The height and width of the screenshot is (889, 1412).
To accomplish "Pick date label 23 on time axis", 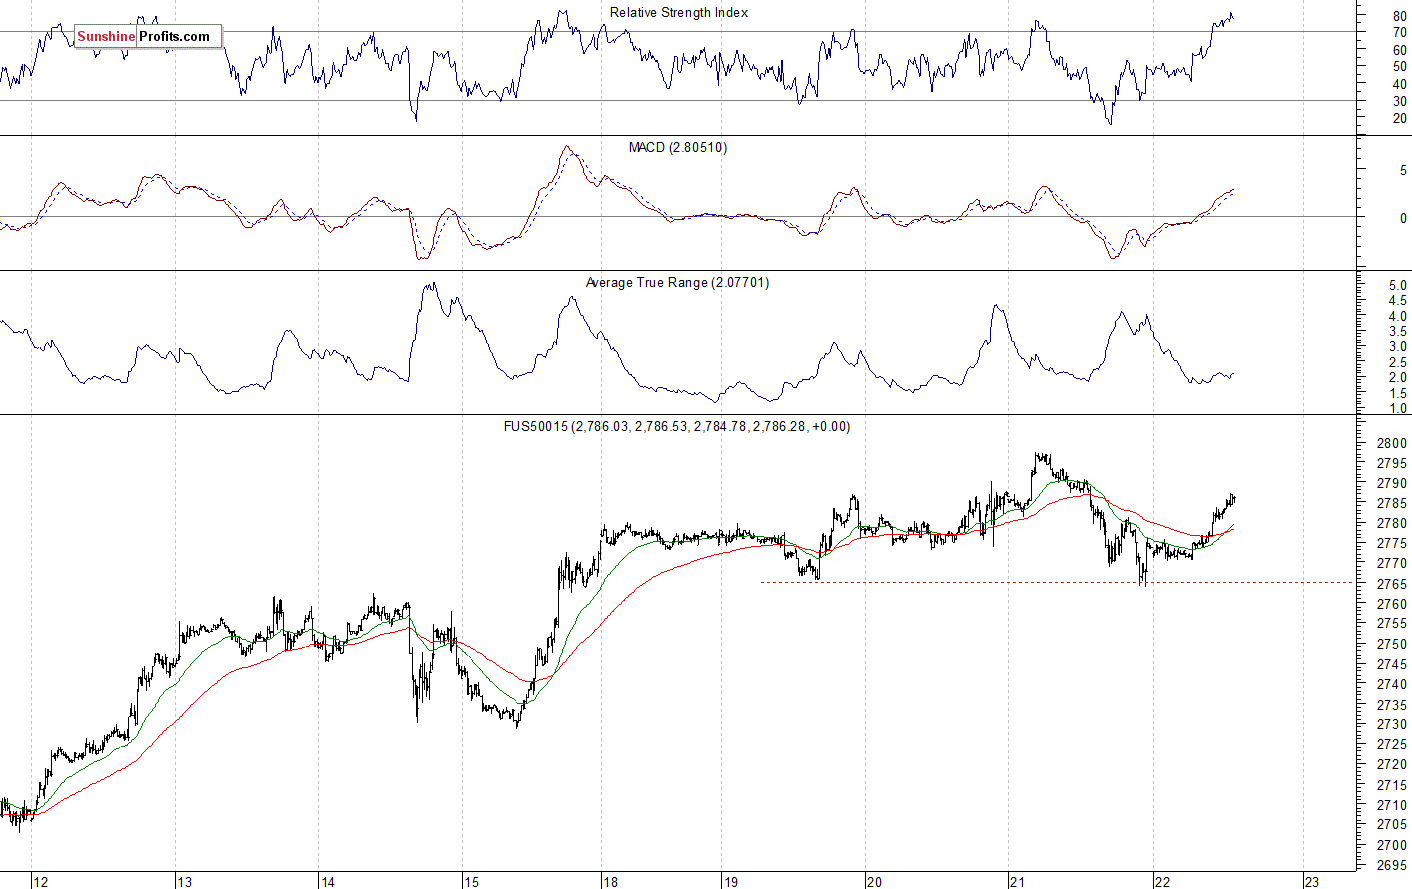I will [1312, 882].
